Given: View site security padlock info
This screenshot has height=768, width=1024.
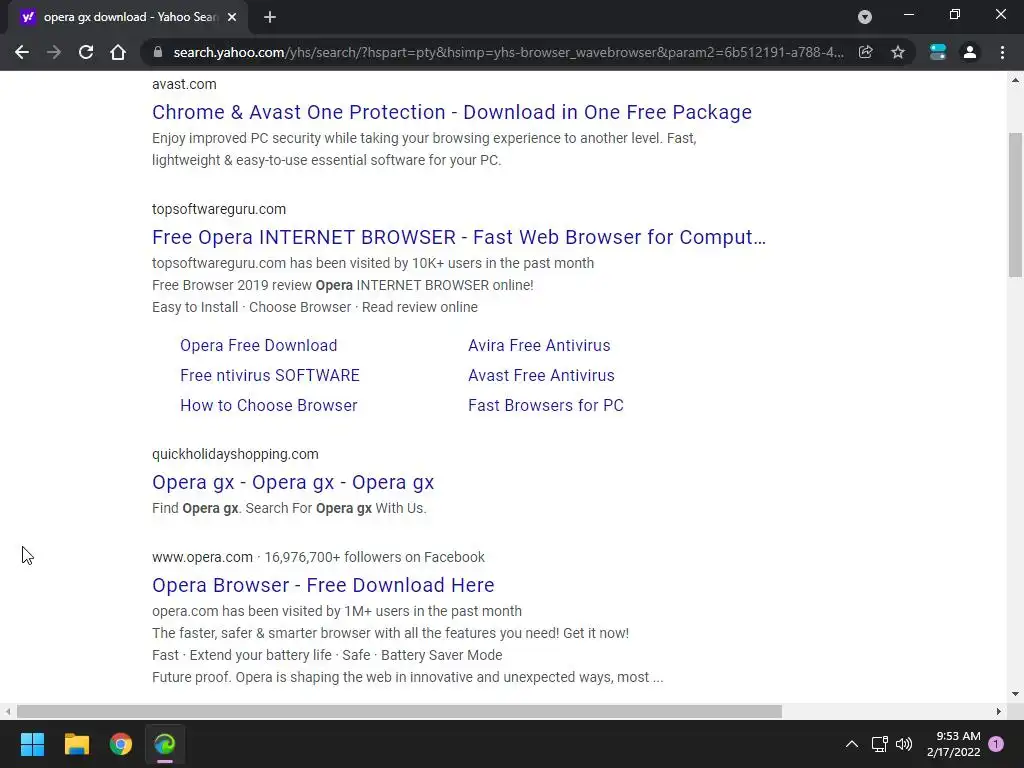Looking at the screenshot, I should coord(157,52).
